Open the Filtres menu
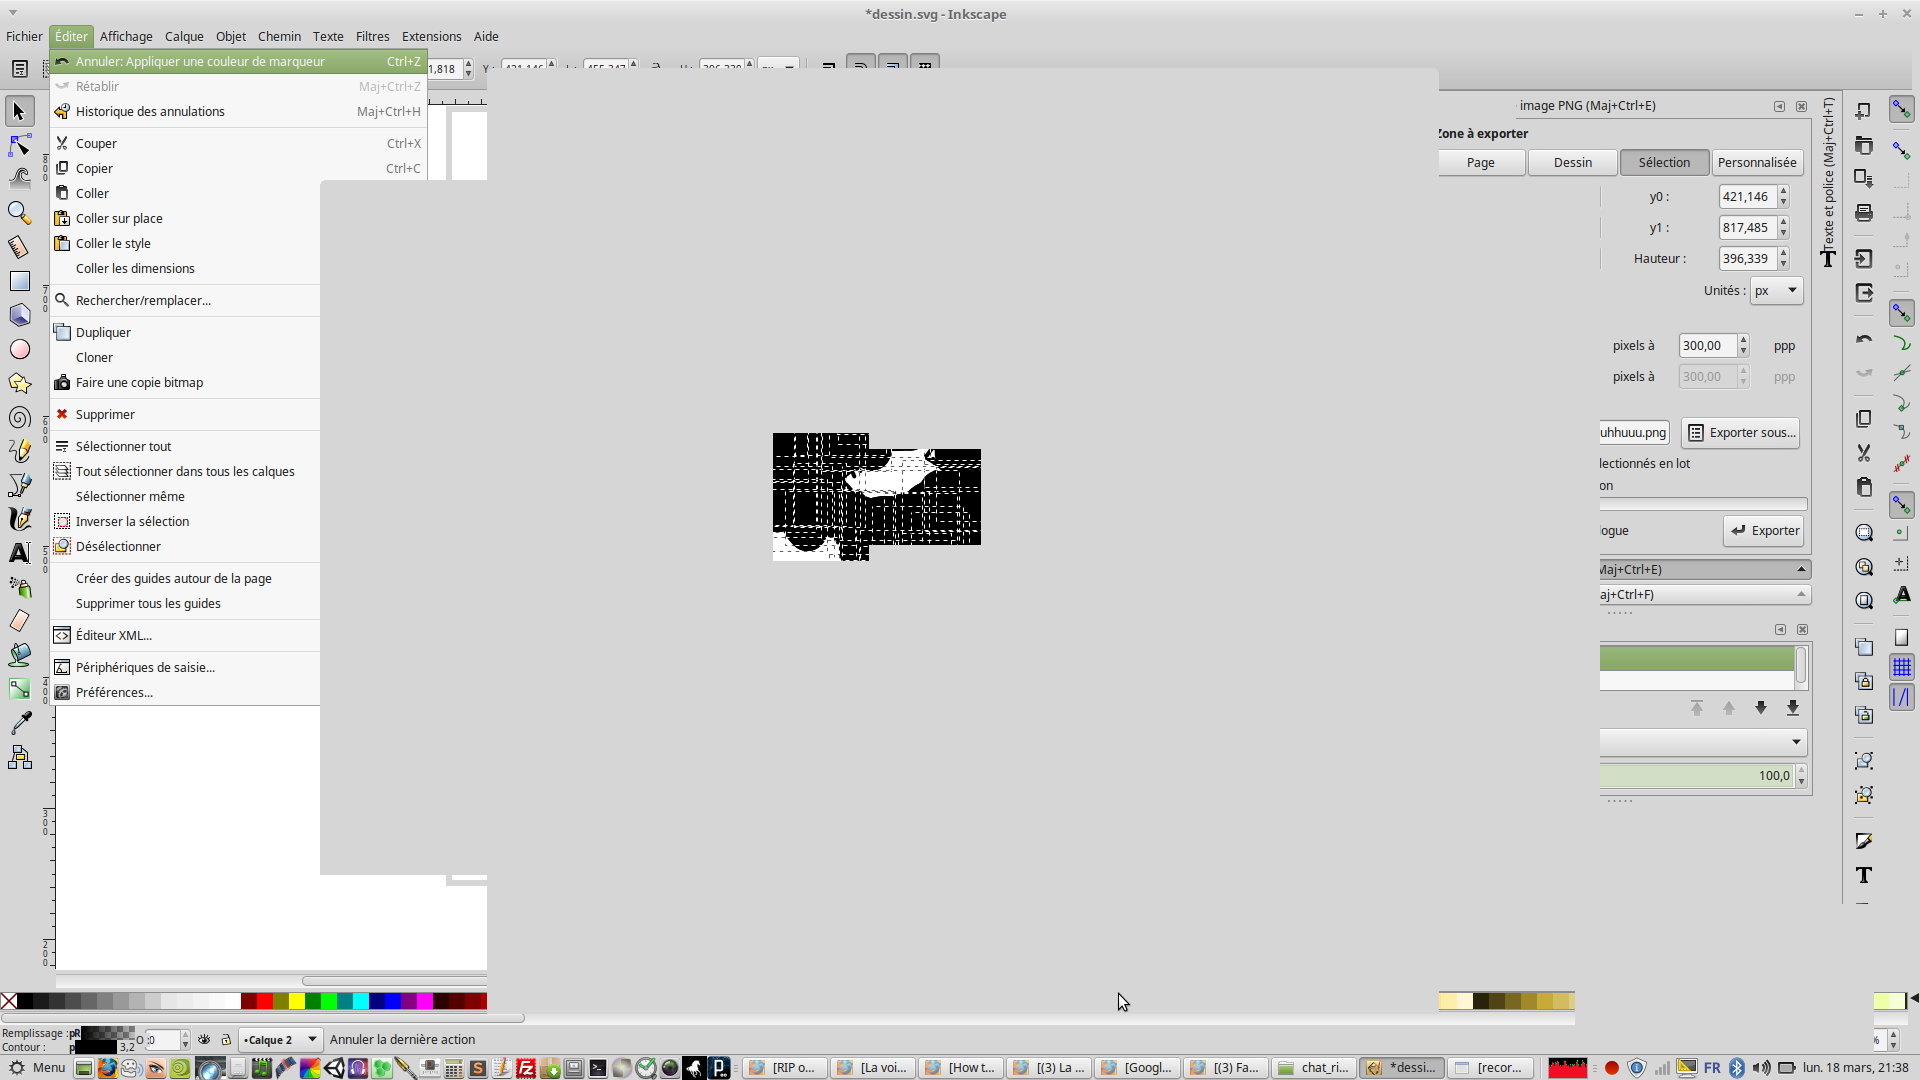Image resolution: width=1920 pixels, height=1080 pixels. pyautogui.click(x=372, y=36)
